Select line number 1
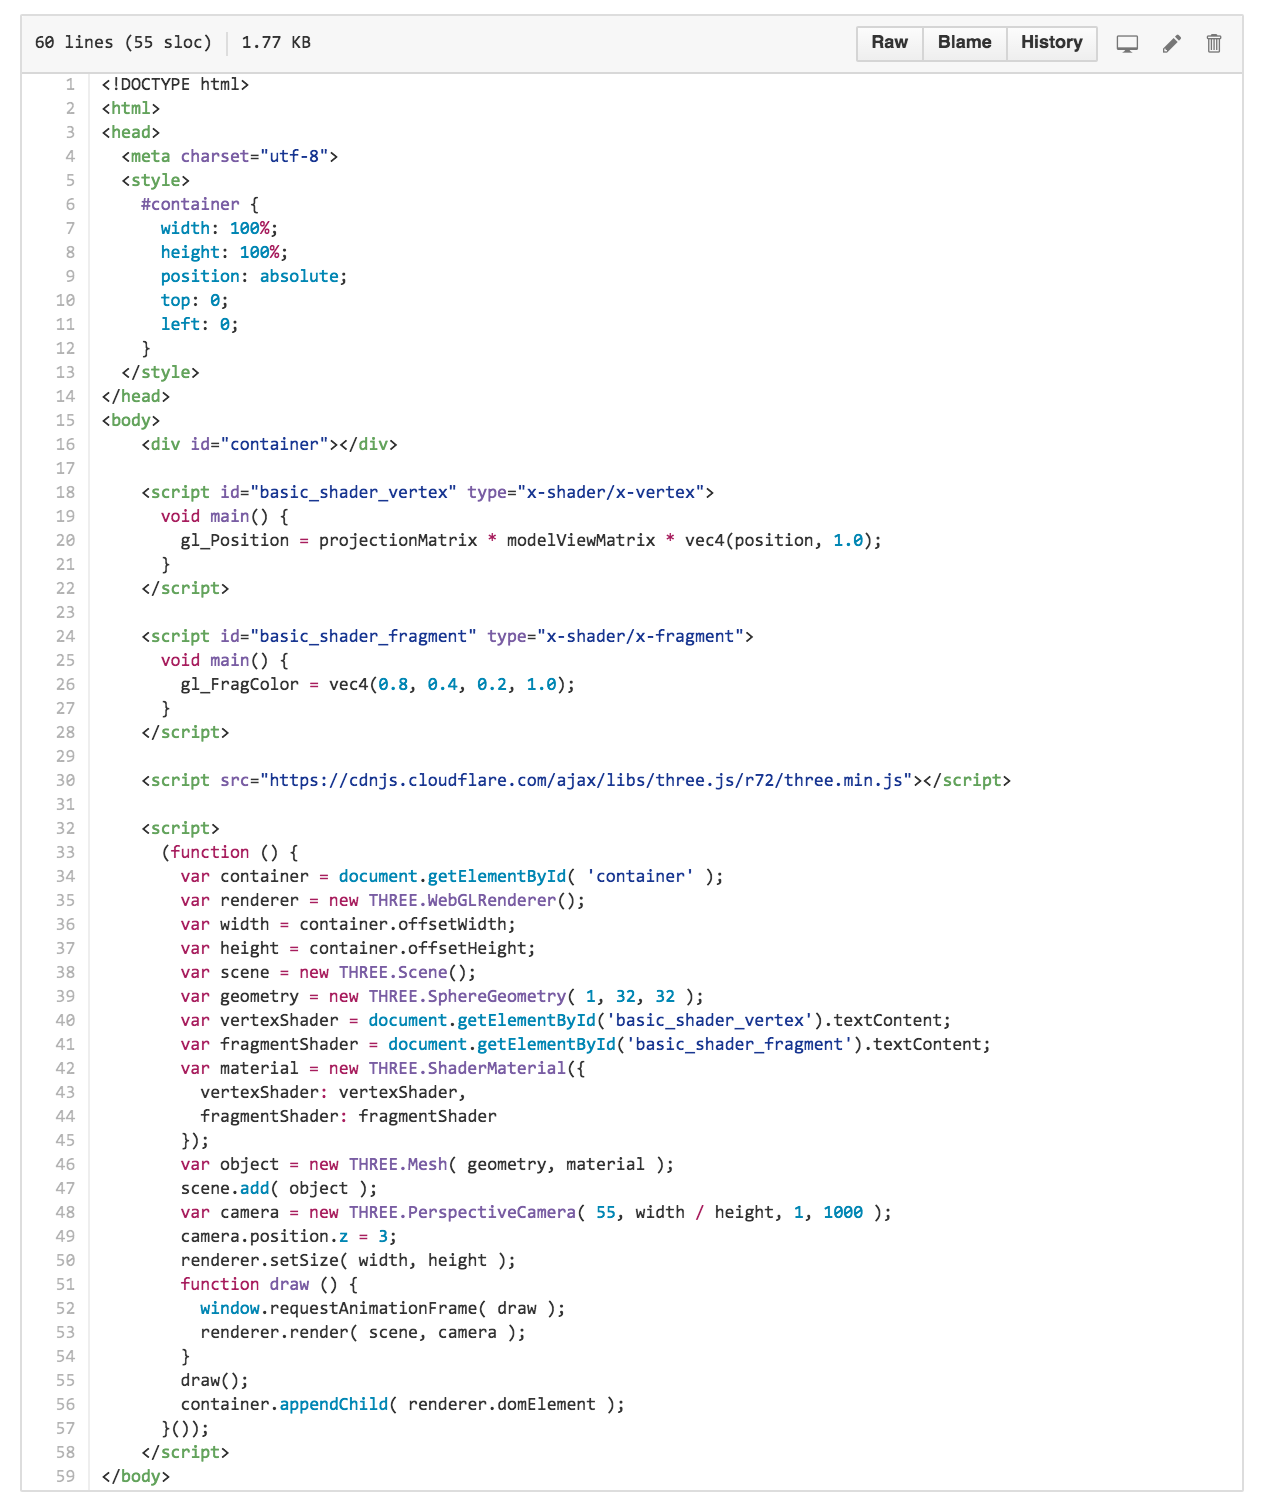Image resolution: width=1264 pixels, height=1510 pixels. coord(70,84)
